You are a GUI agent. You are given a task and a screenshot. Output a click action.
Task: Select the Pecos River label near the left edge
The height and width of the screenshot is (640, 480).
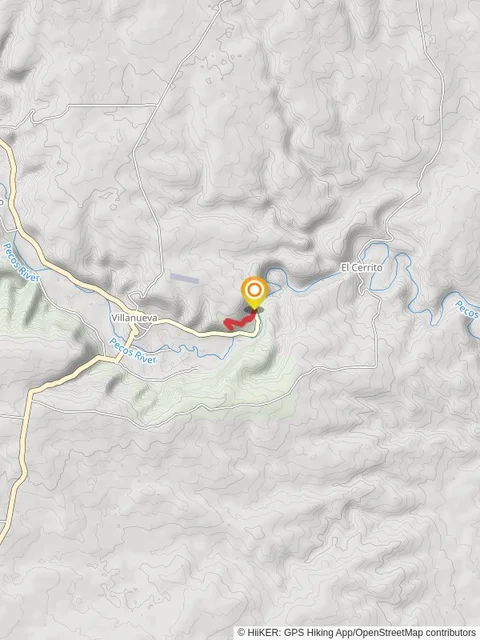(x=21, y=262)
